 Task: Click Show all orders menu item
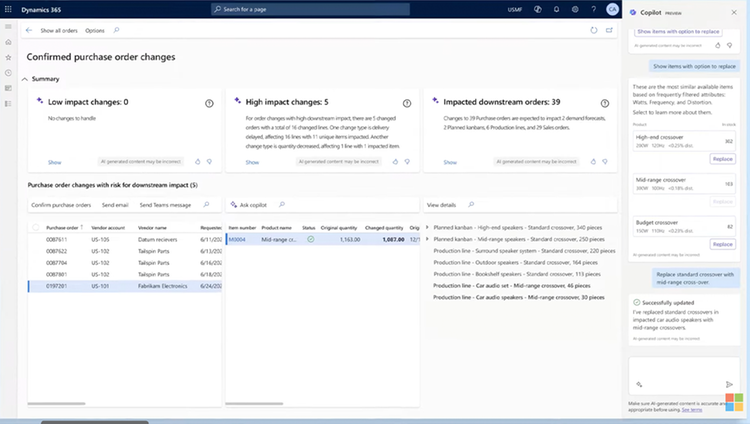coord(59,31)
